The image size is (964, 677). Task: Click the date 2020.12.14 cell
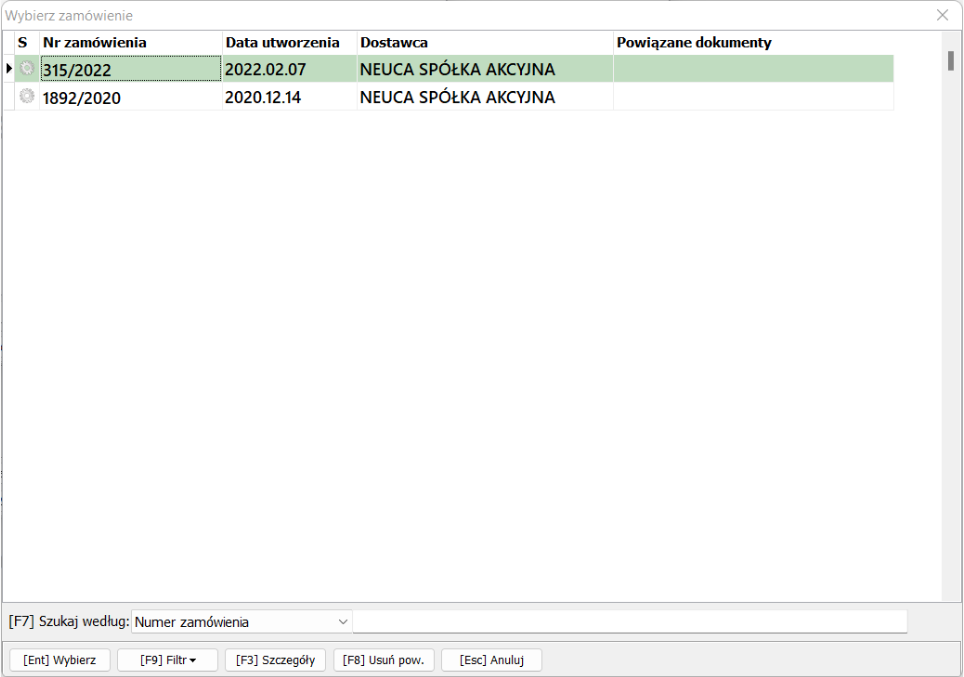click(x=290, y=97)
